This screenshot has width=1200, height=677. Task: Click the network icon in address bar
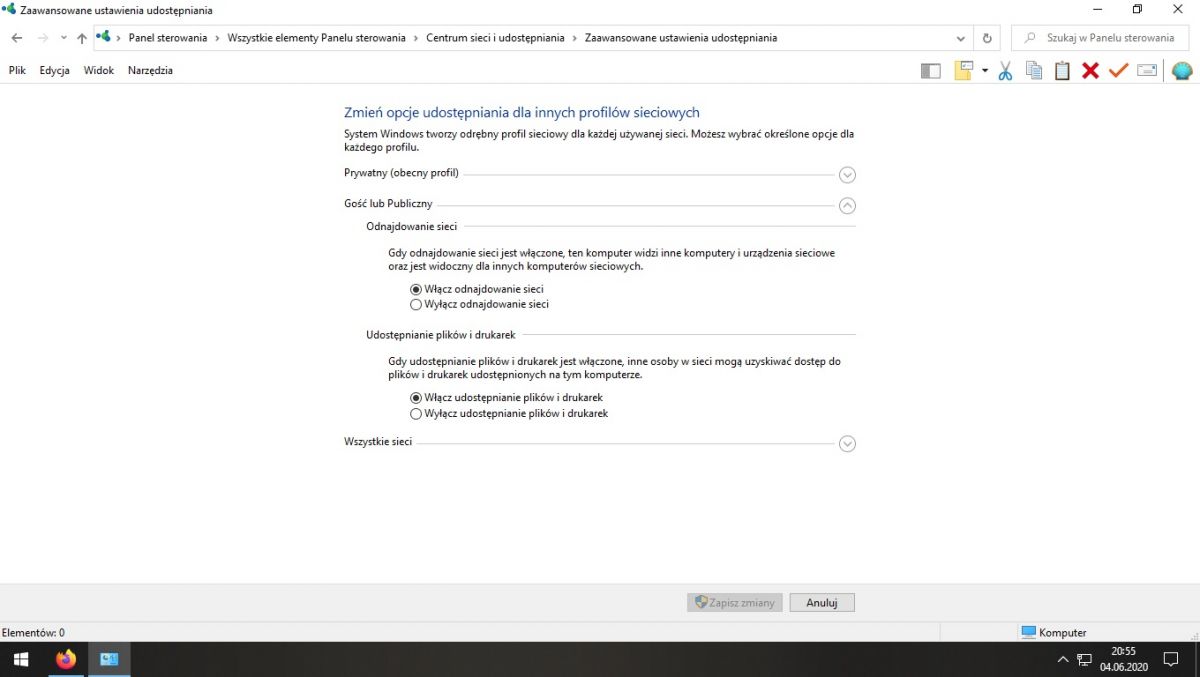pyautogui.click(x=103, y=37)
